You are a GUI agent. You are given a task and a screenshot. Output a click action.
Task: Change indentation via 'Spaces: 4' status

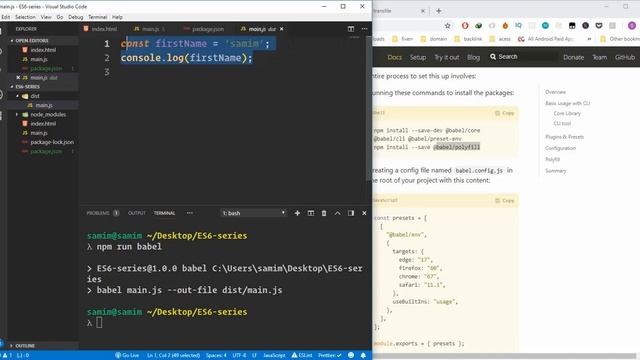tap(216, 356)
